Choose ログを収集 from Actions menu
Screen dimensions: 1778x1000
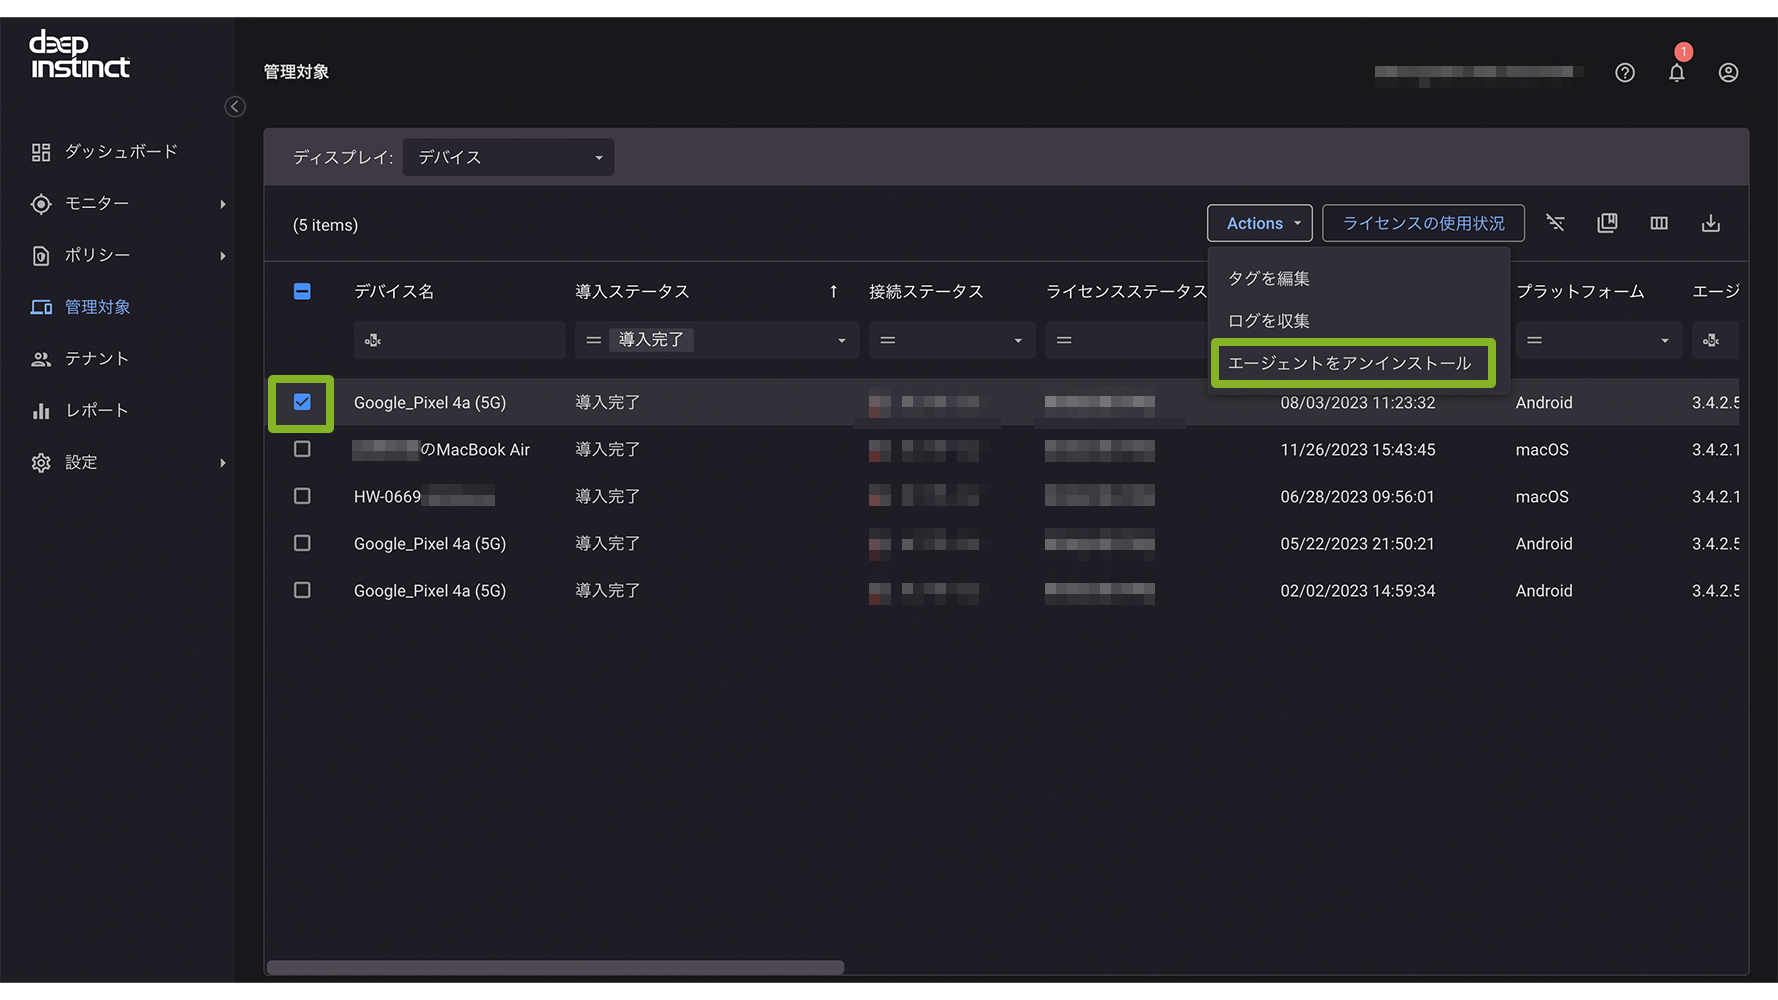[1269, 321]
